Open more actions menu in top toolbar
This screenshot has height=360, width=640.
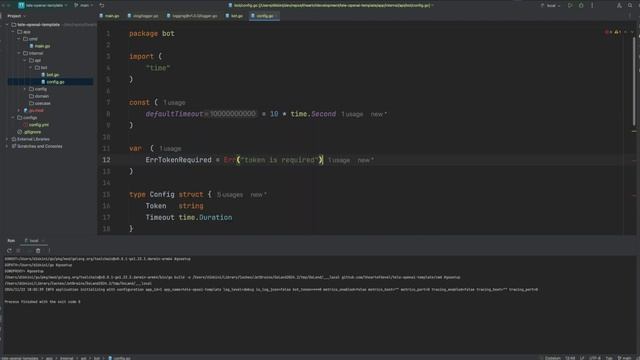(x=592, y=6)
